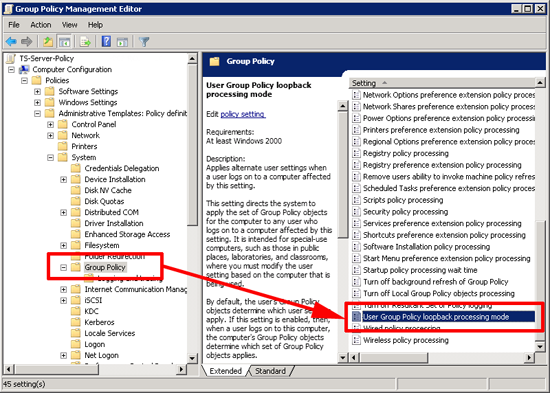Collapse the Policies tree node

pos(24,80)
